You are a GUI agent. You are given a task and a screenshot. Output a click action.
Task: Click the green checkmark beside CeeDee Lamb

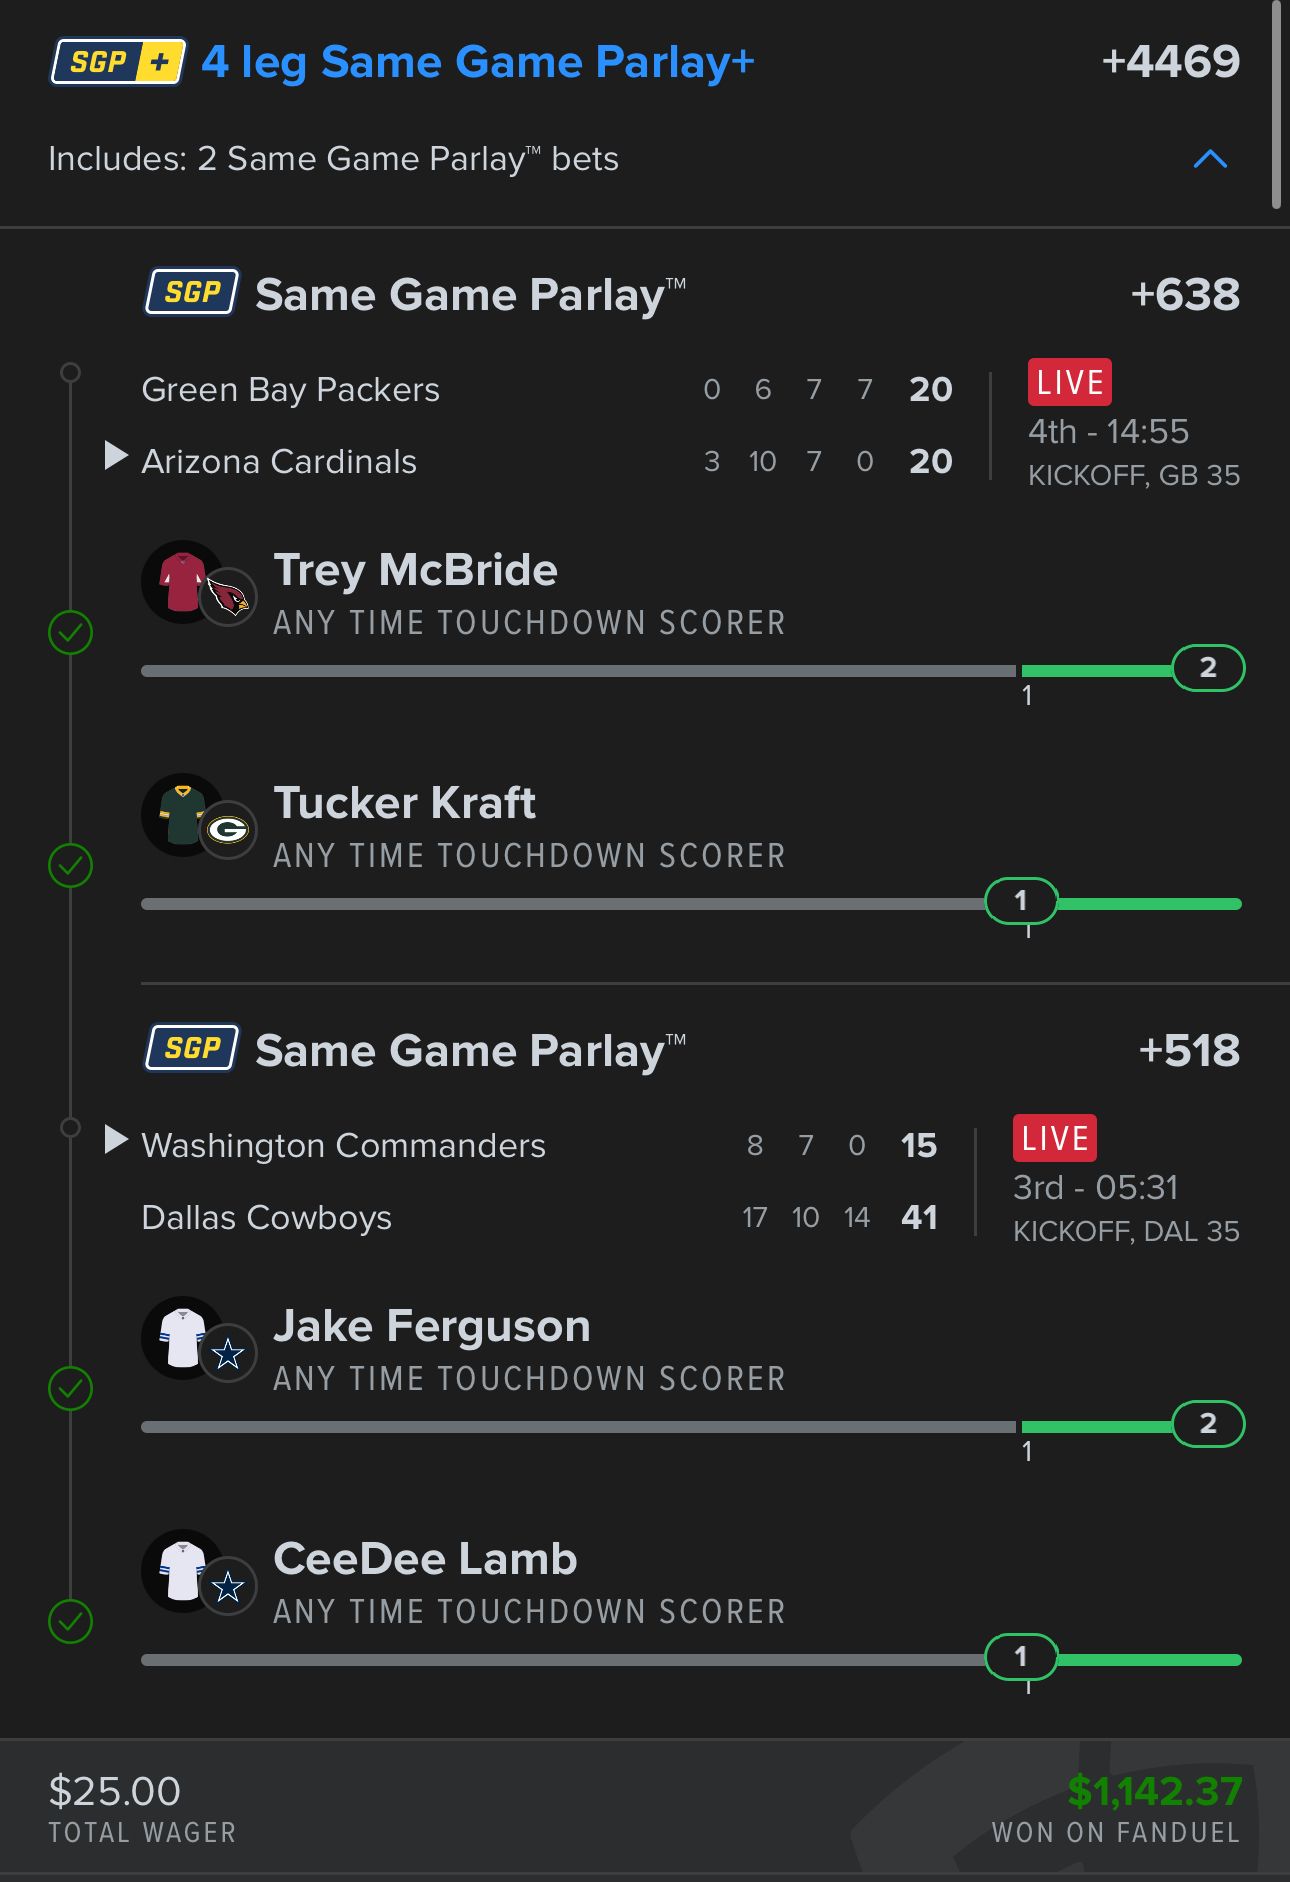(70, 1621)
